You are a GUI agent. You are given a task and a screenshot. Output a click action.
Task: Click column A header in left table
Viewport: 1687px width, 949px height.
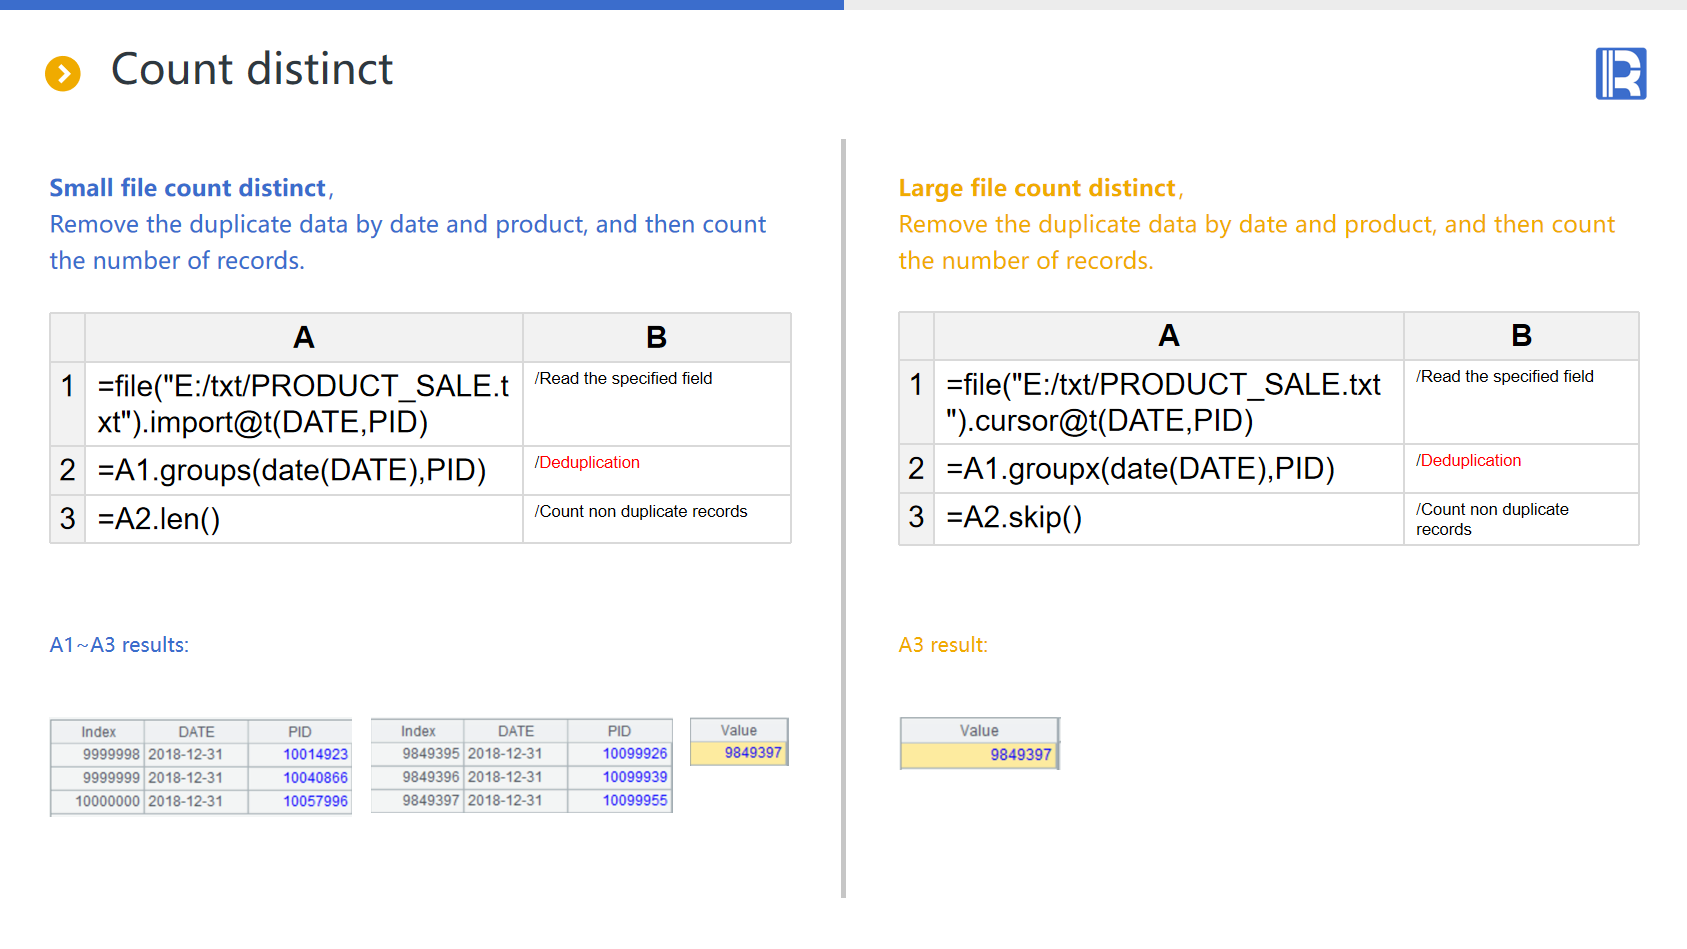(303, 338)
